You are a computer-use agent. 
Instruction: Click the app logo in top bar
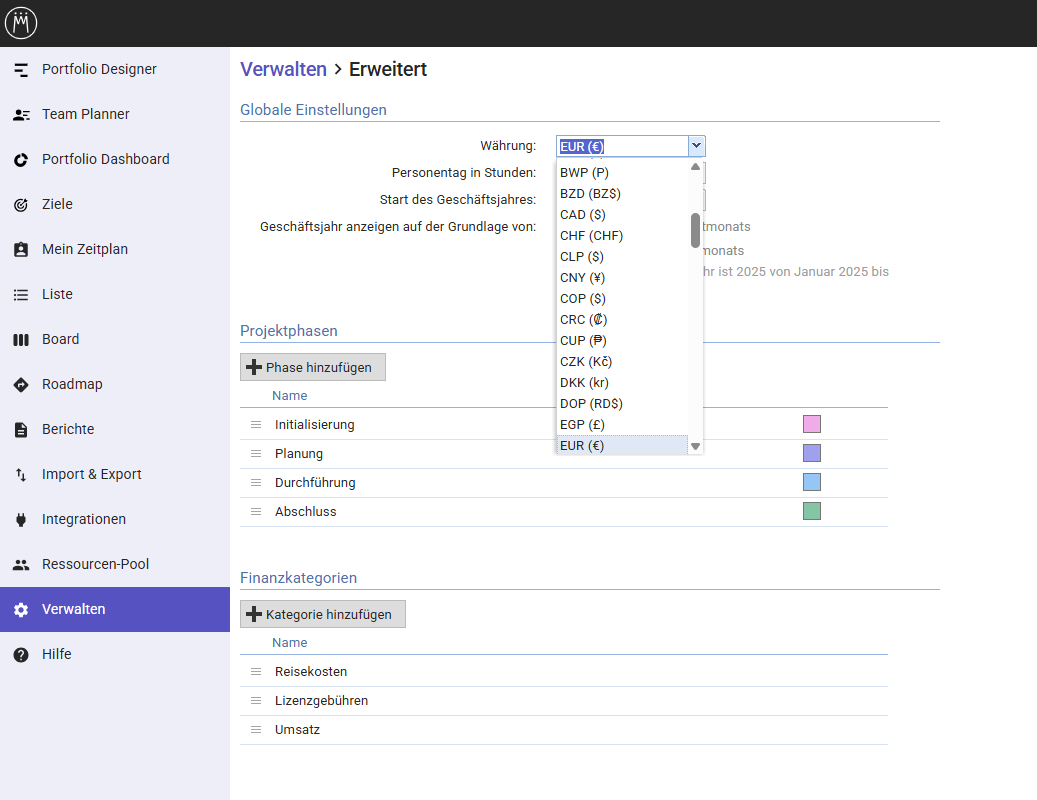click(21, 23)
